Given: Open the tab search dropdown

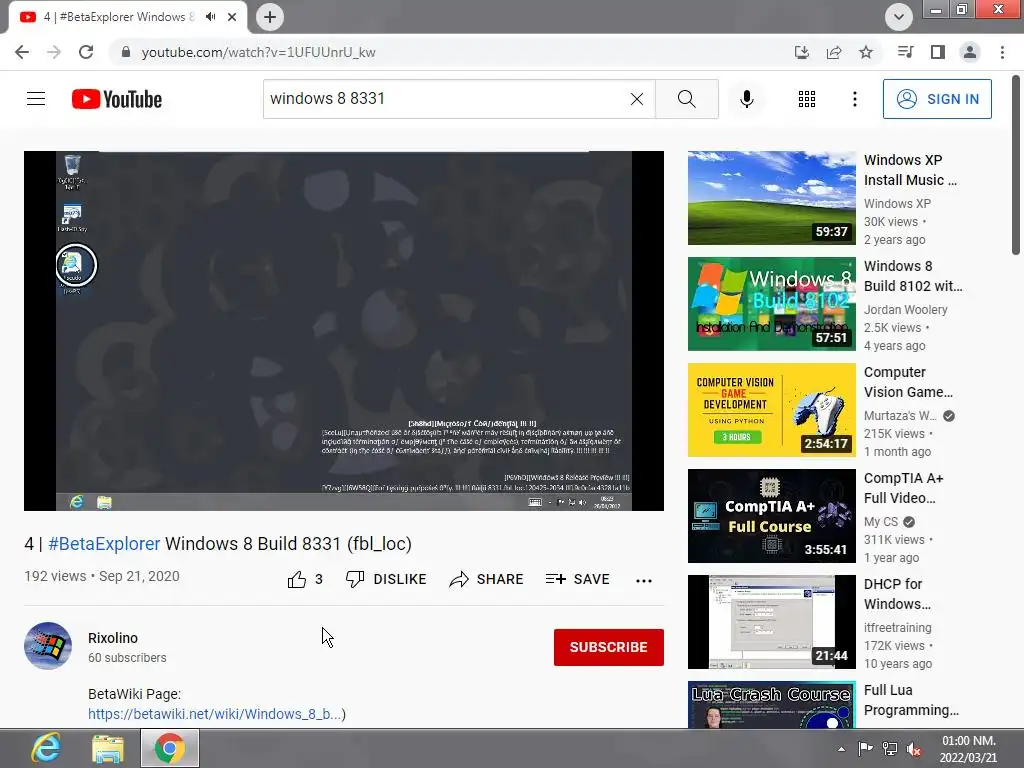Looking at the screenshot, I should [899, 17].
